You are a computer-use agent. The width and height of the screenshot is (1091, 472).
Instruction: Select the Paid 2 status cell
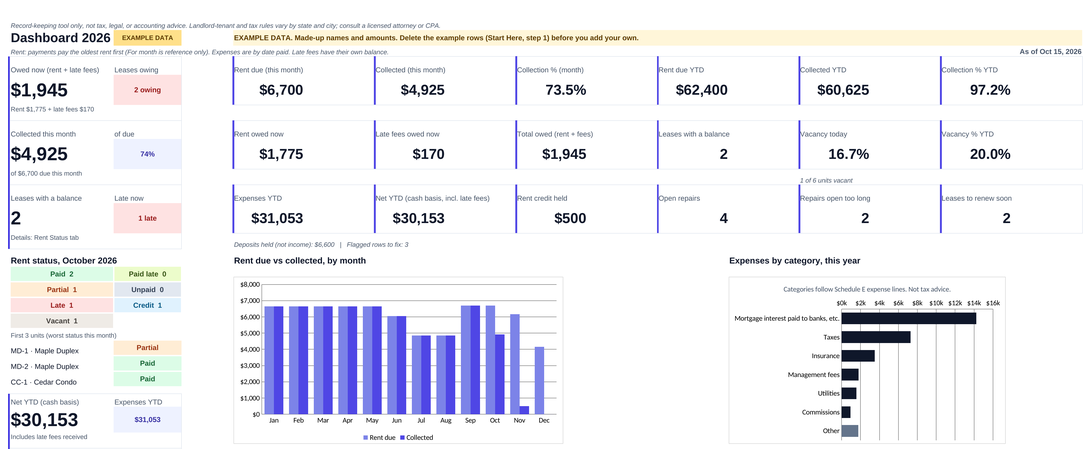(61, 274)
